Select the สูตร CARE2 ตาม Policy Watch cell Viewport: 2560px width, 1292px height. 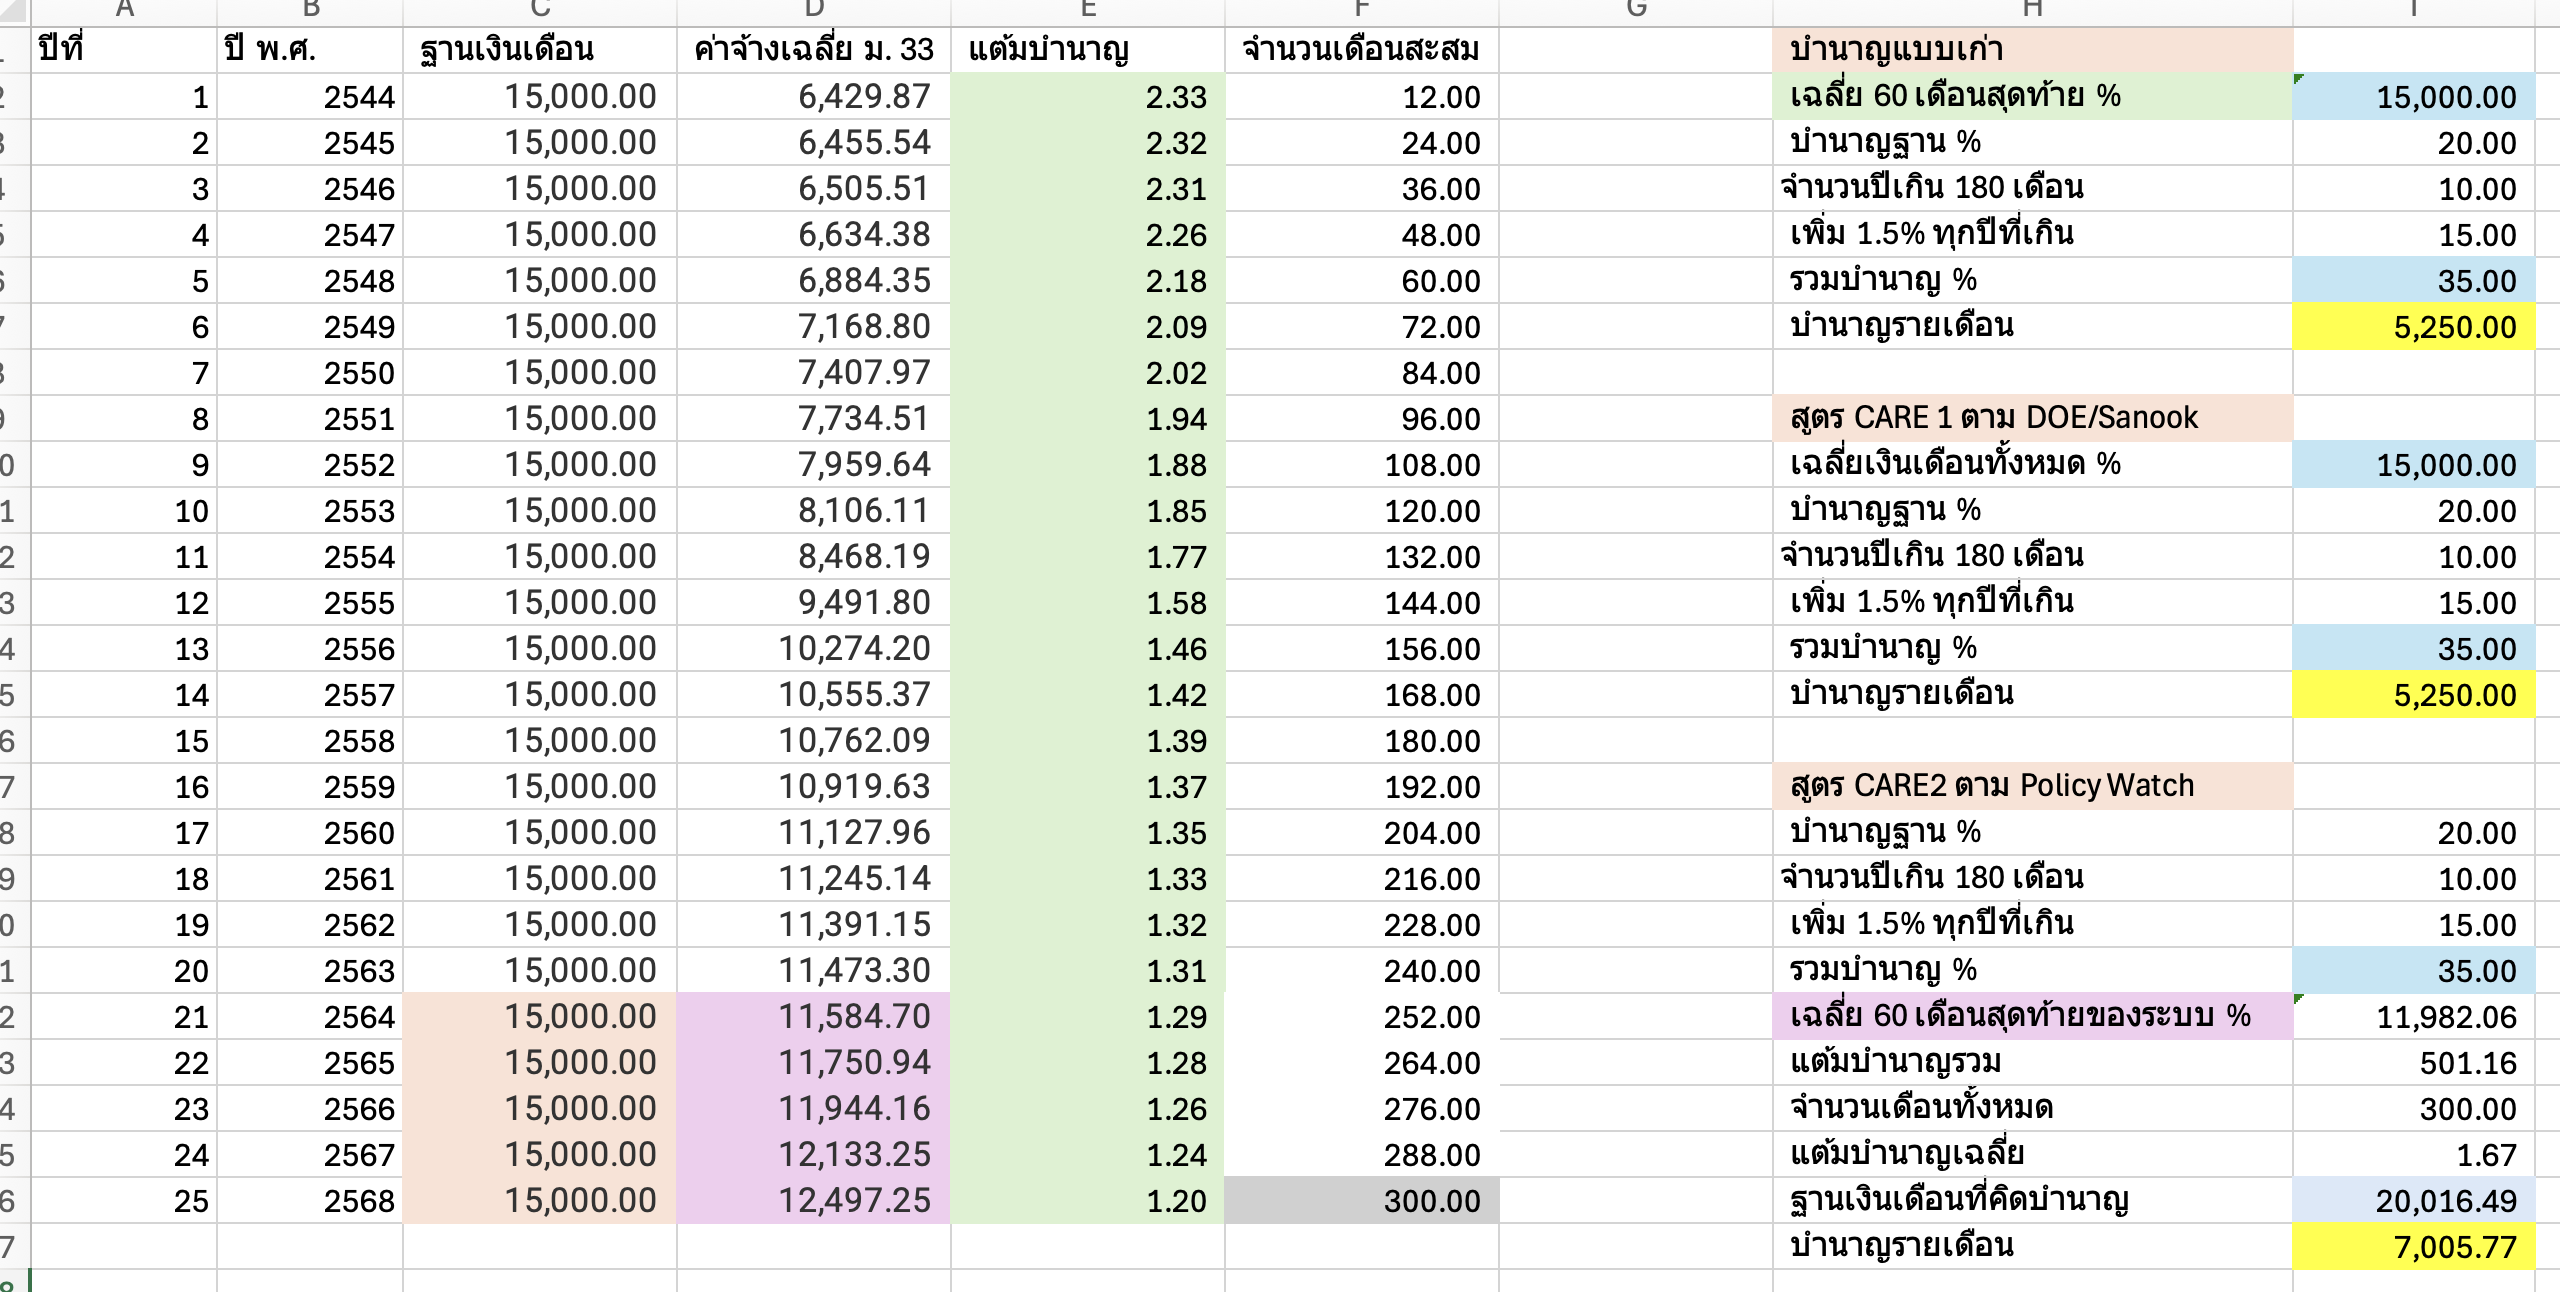coord(2031,785)
